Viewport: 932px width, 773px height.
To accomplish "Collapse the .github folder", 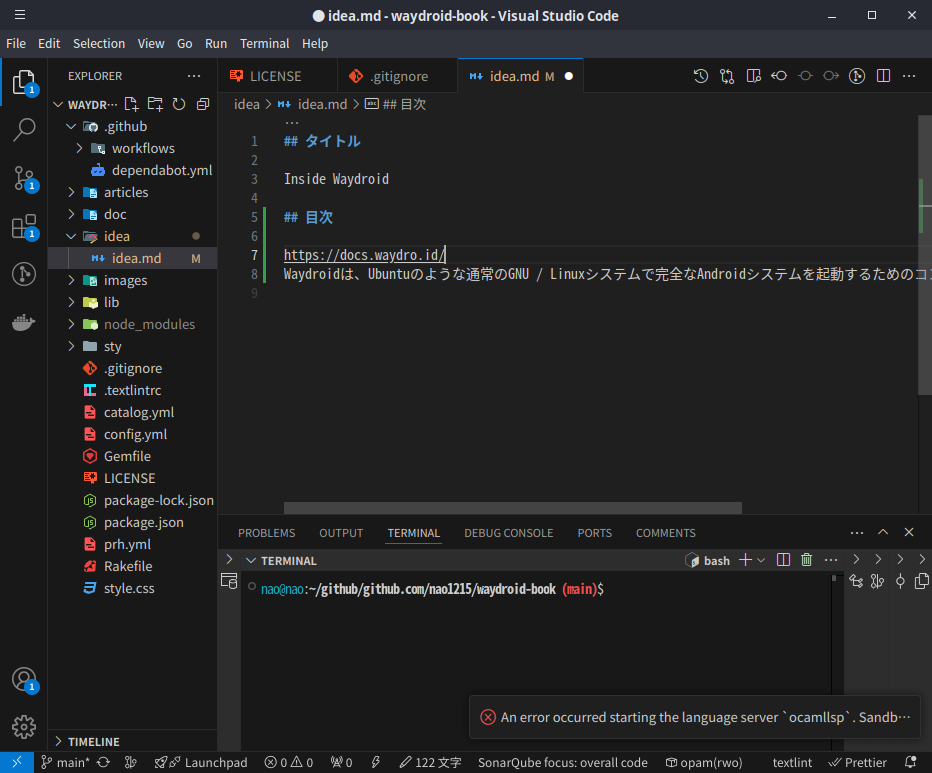I will [x=70, y=125].
